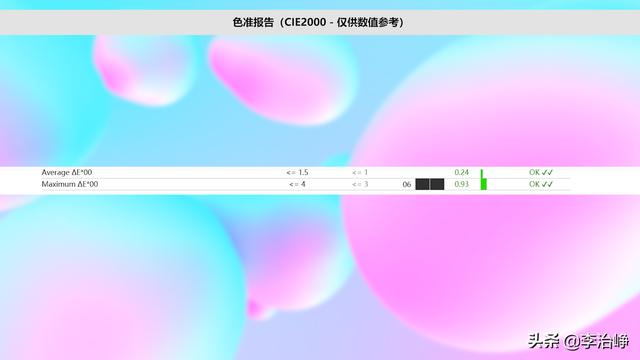Click the nominal tolerance value <= 4
Viewport: 640px width, 360px height.
click(297, 184)
